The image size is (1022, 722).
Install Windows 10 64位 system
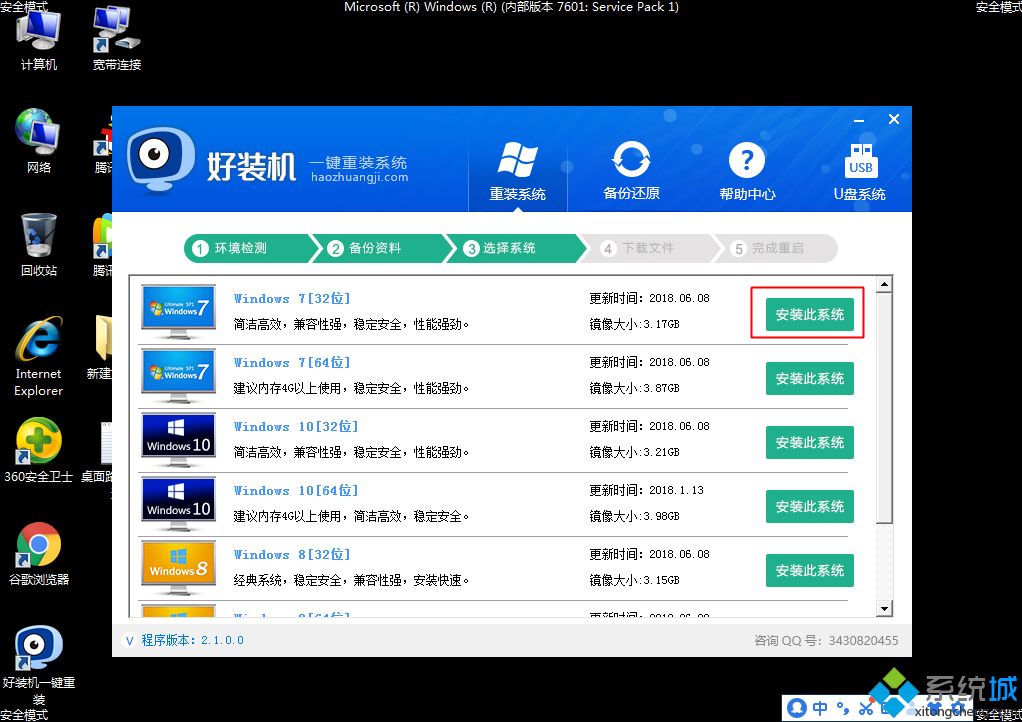[810, 506]
